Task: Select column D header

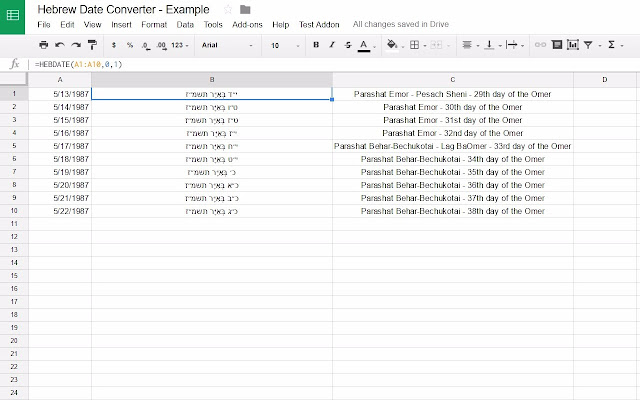Action: coord(604,80)
